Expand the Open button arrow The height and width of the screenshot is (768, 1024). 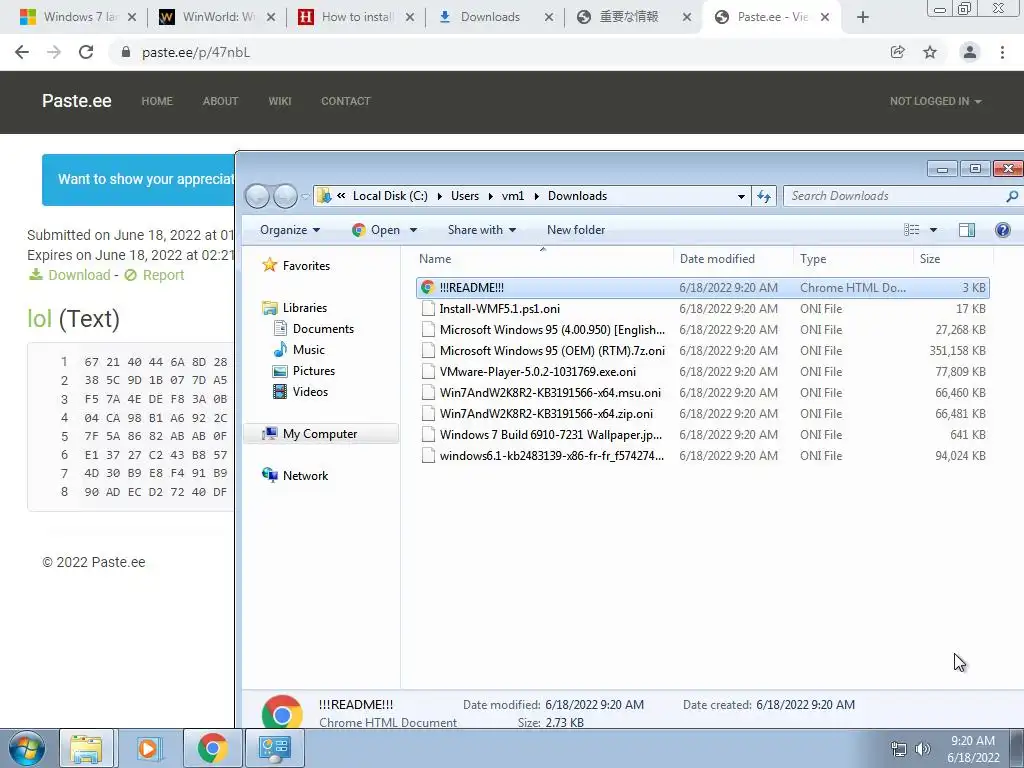coord(413,230)
